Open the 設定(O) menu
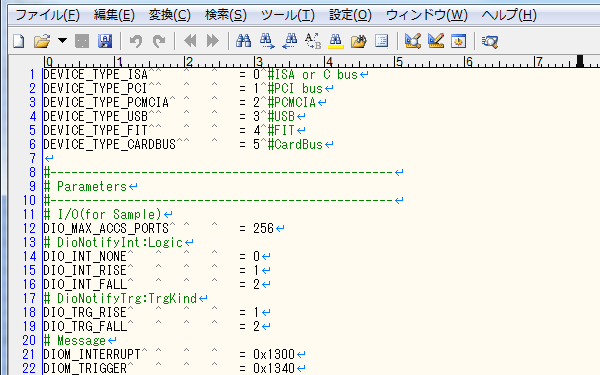The width and height of the screenshot is (600, 375). click(x=350, y=15)
